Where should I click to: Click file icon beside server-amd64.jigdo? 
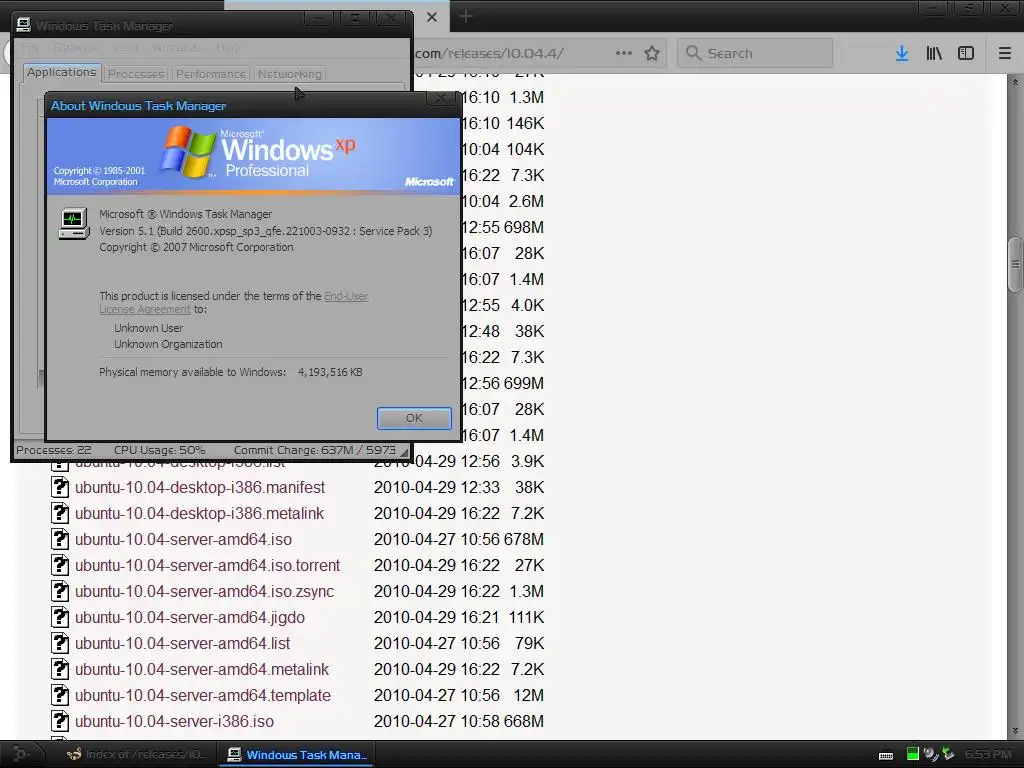(x=59, y=617)
